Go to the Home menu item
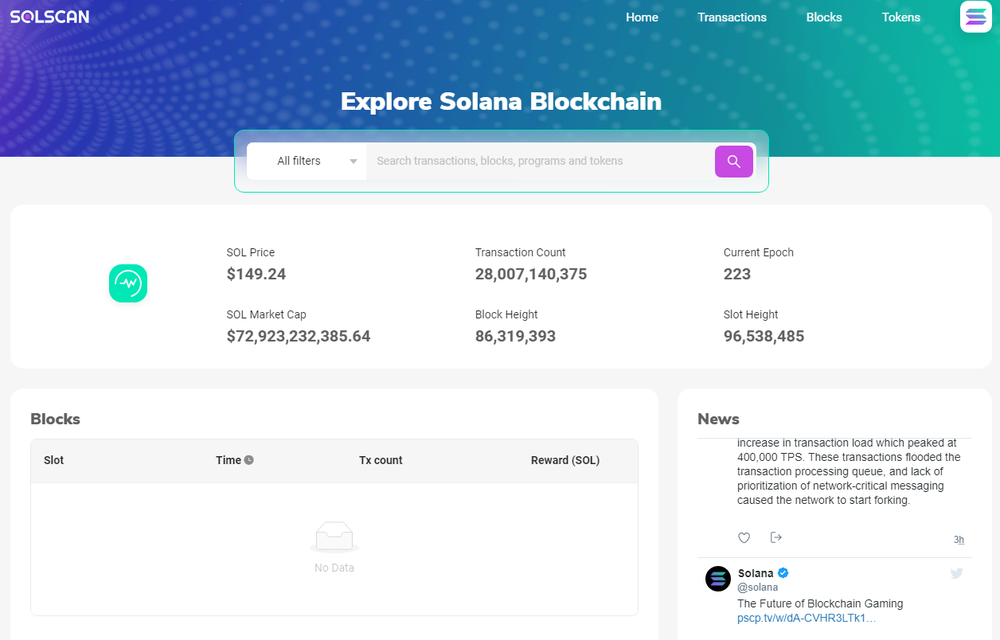Viewport: 1000px width, 640px height. (x=642, y=17)
